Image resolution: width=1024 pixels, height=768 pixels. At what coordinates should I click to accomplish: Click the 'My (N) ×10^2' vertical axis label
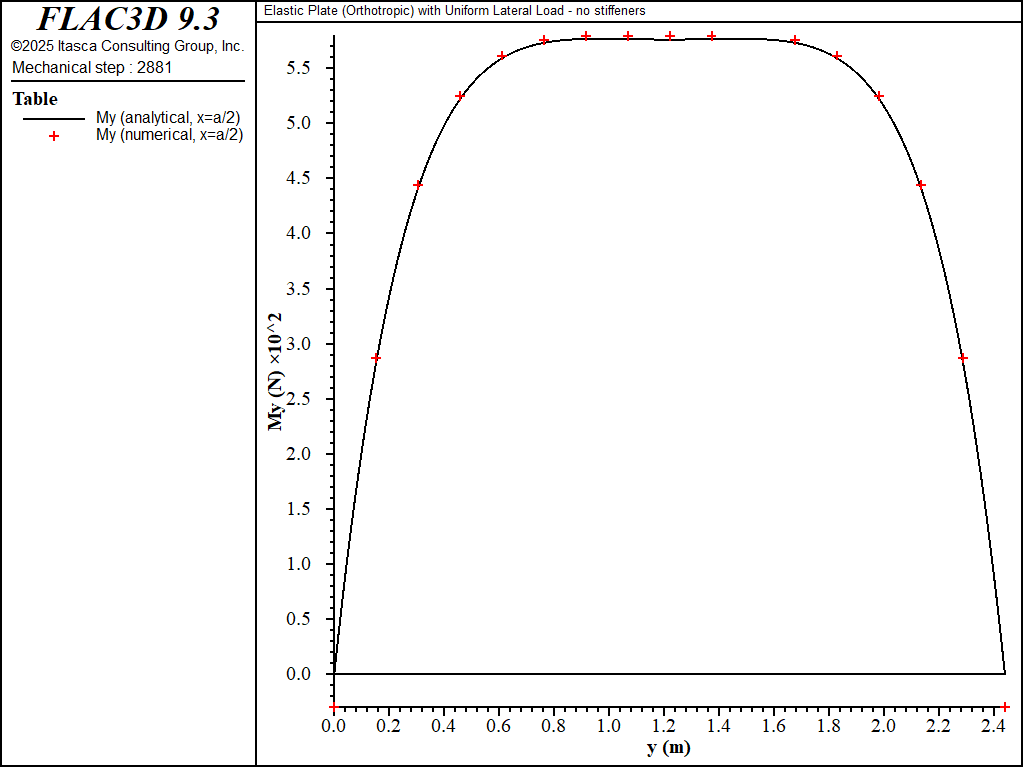pyautogui.click(x=274, y=371)
